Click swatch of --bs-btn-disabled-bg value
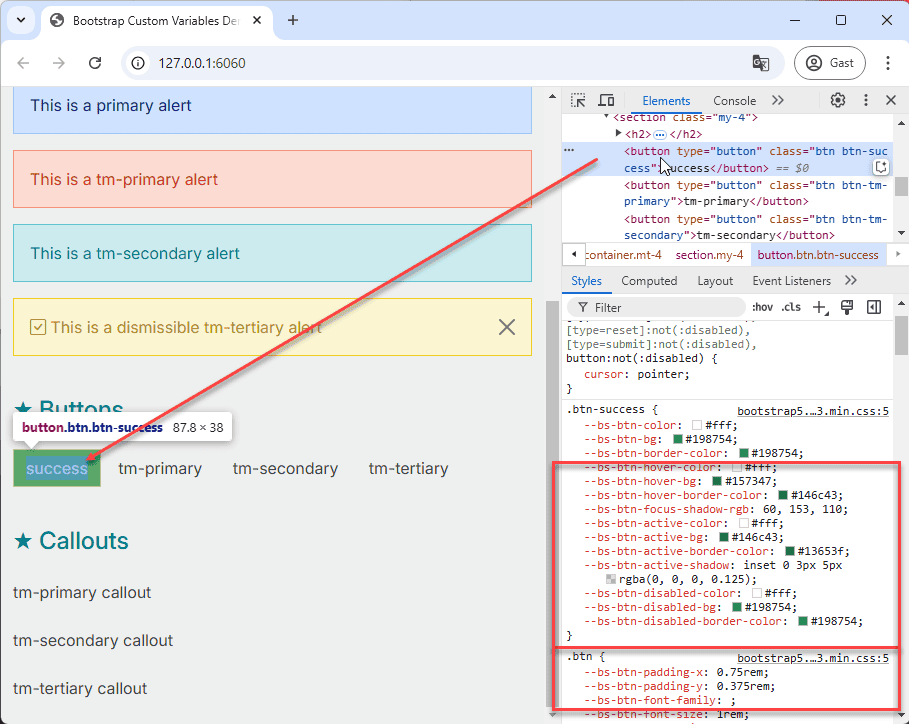 point(737,607)
